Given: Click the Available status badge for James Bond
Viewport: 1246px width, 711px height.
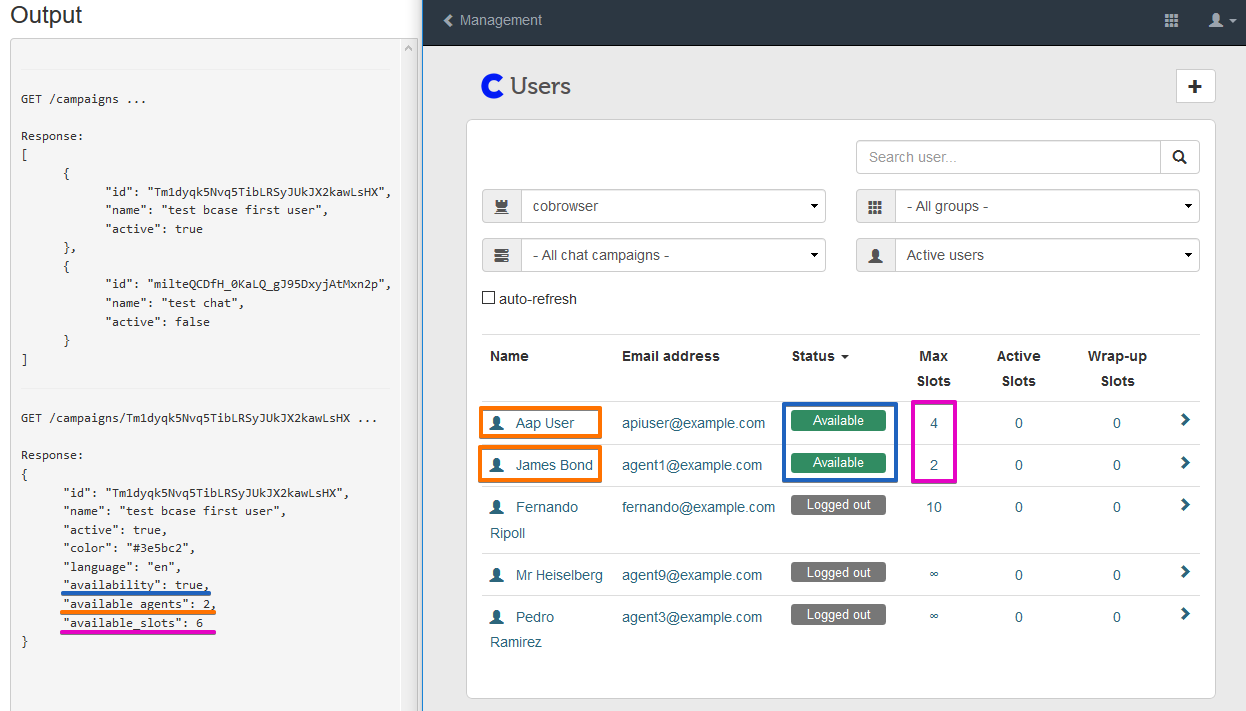Looking at the screenshot, I should [838, 463].
